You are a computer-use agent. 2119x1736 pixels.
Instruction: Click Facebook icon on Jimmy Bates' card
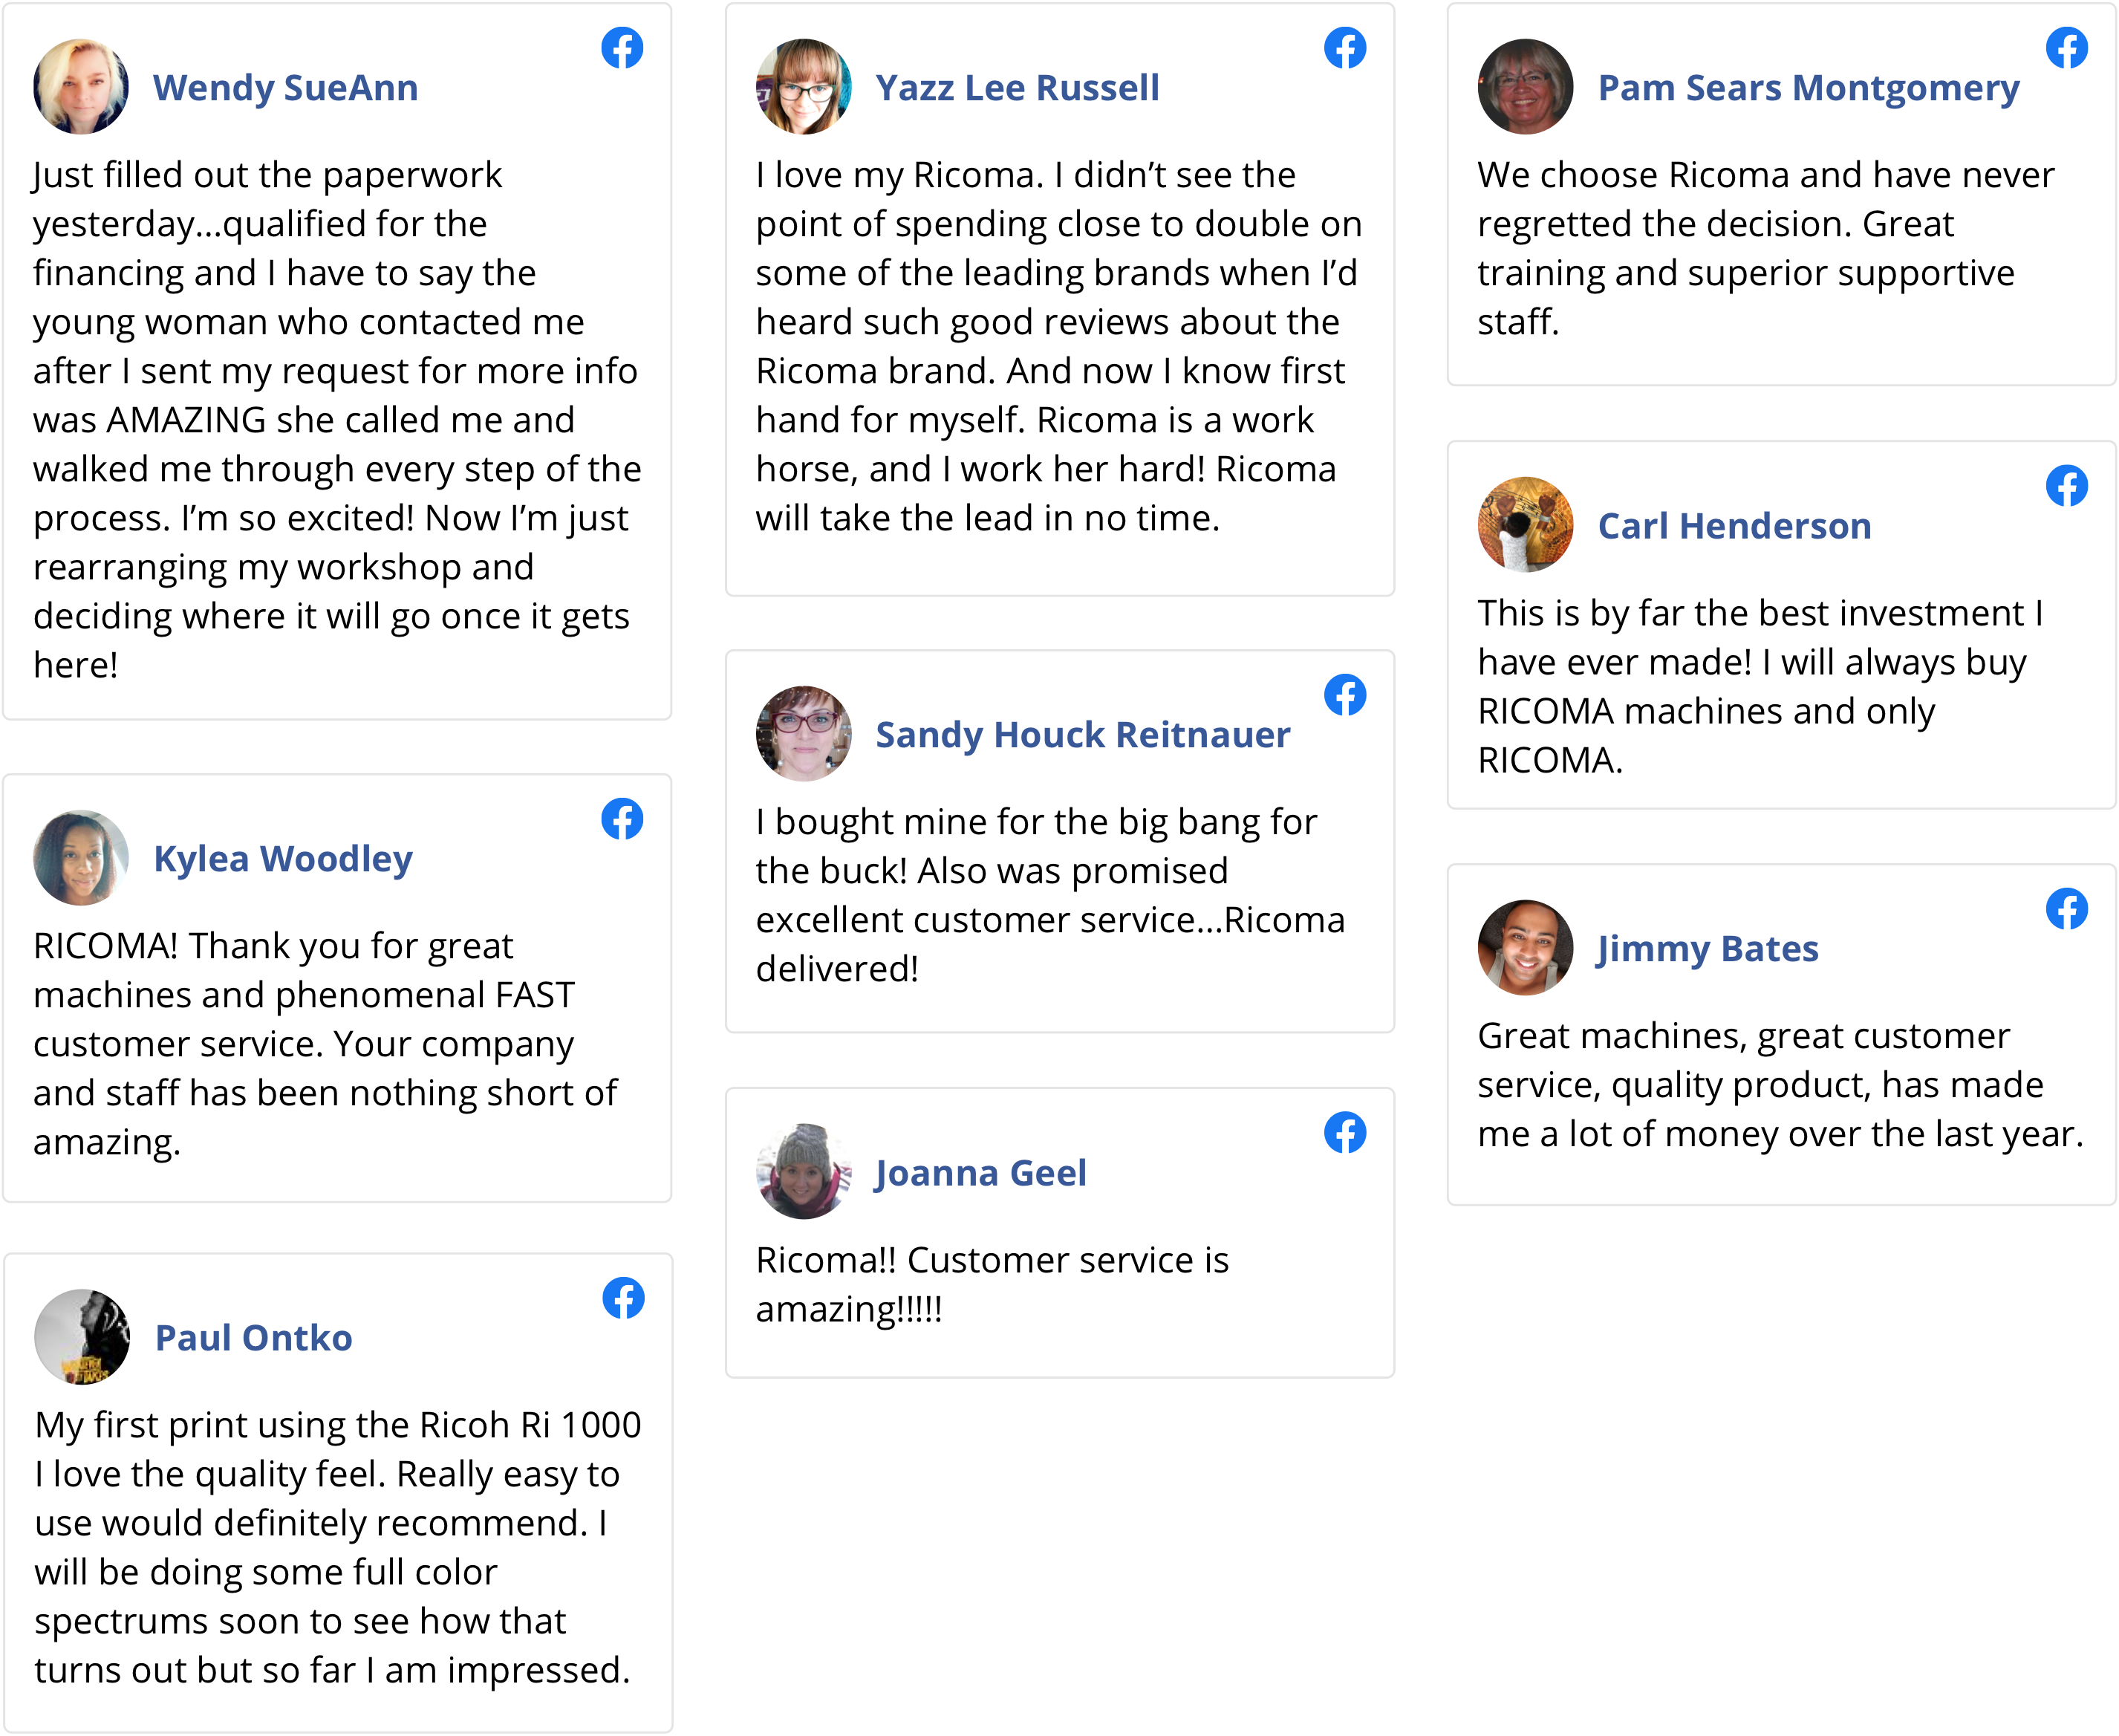[2067, 909]
